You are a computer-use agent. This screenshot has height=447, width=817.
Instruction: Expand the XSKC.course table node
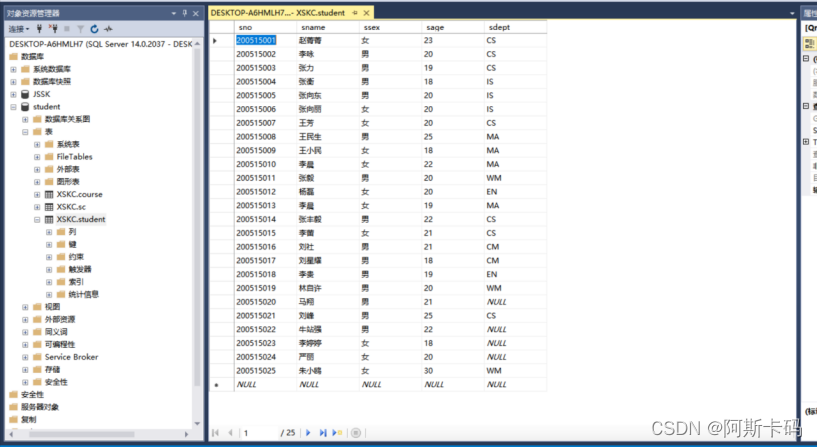[x=37, y=194]
